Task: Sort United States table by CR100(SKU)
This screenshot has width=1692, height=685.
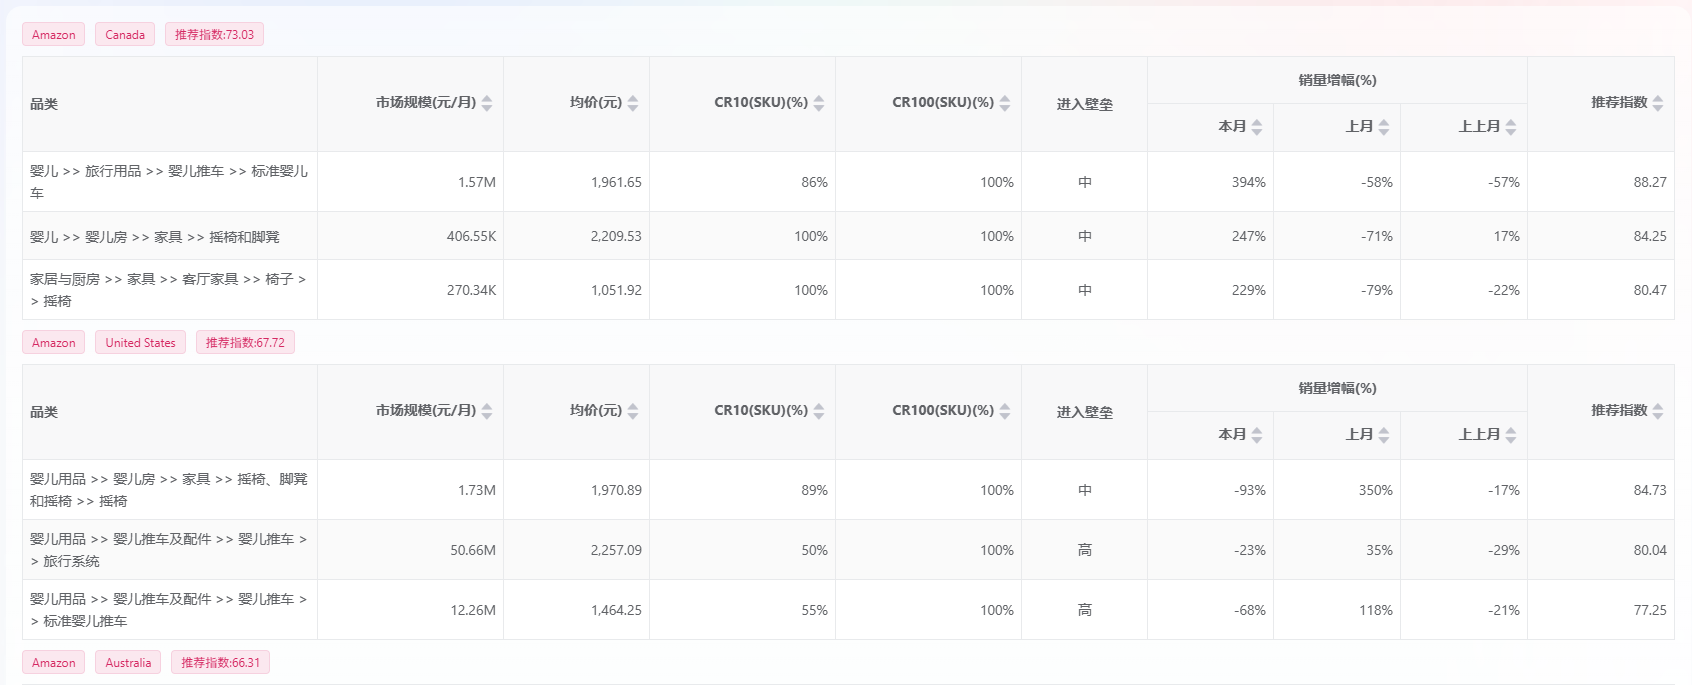Action: (1005, 411)
